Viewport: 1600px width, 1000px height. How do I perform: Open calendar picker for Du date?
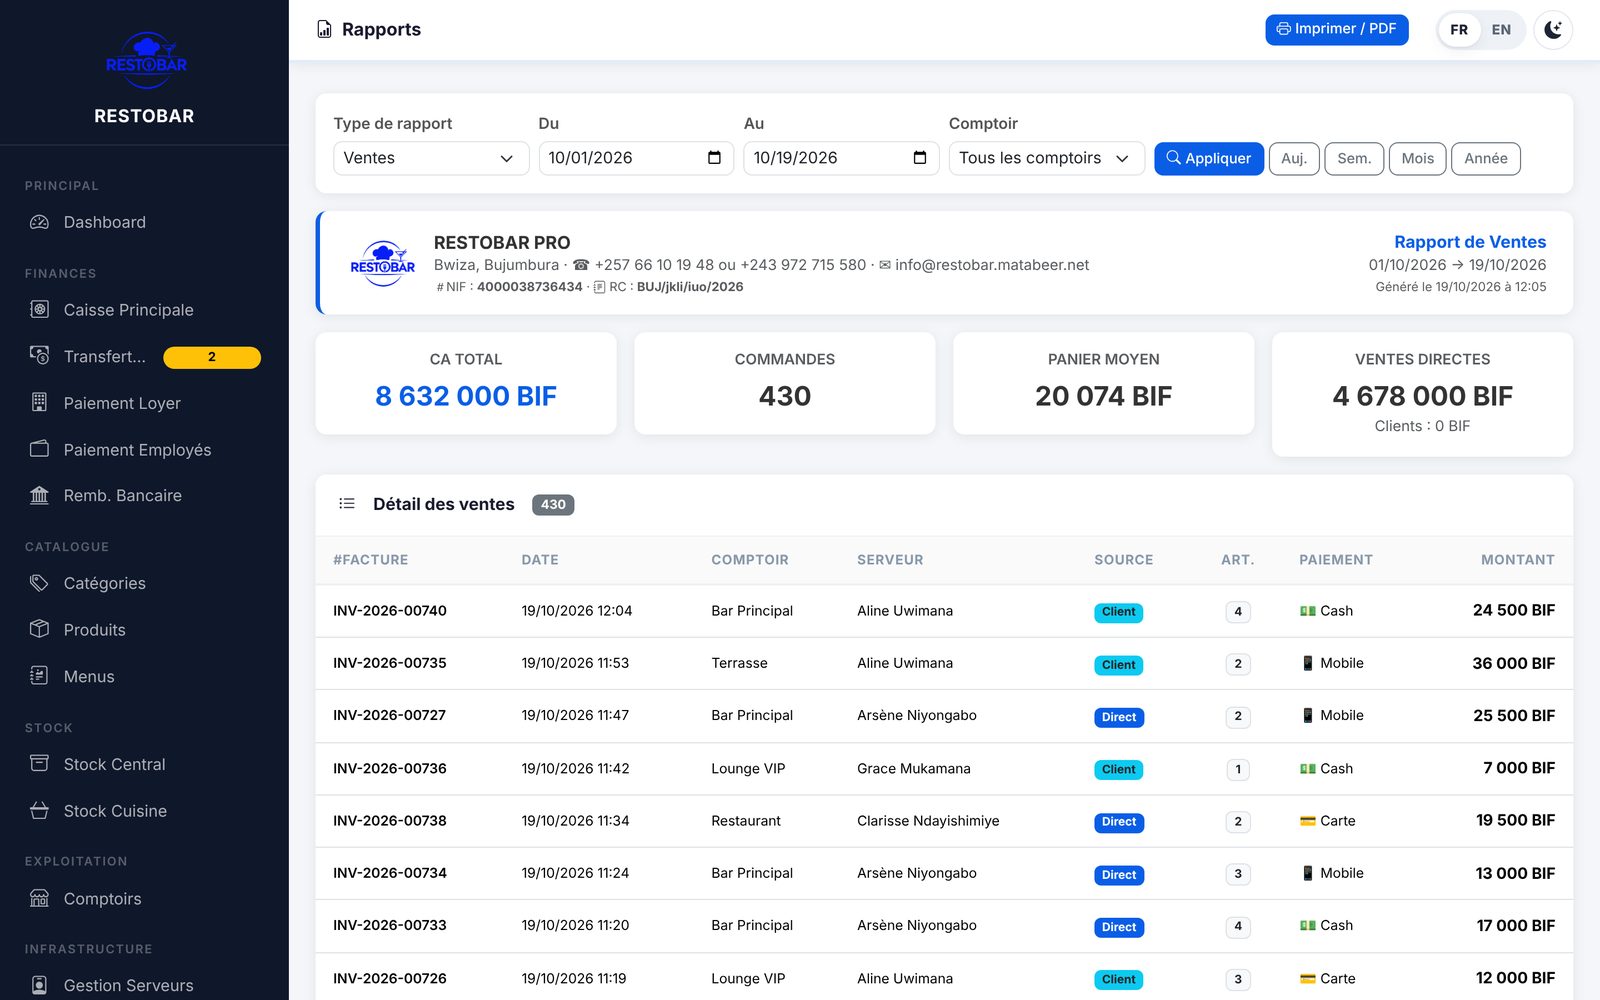coord(714,158)
